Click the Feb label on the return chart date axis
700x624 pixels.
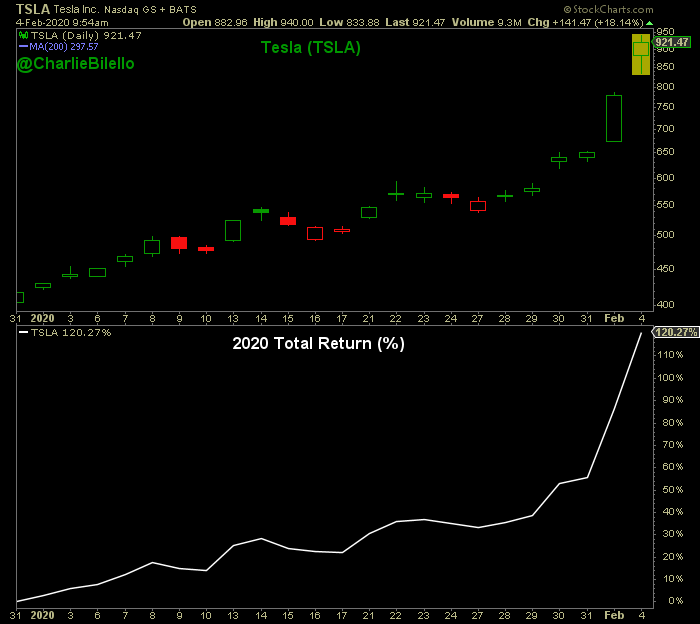click(614, 615)
